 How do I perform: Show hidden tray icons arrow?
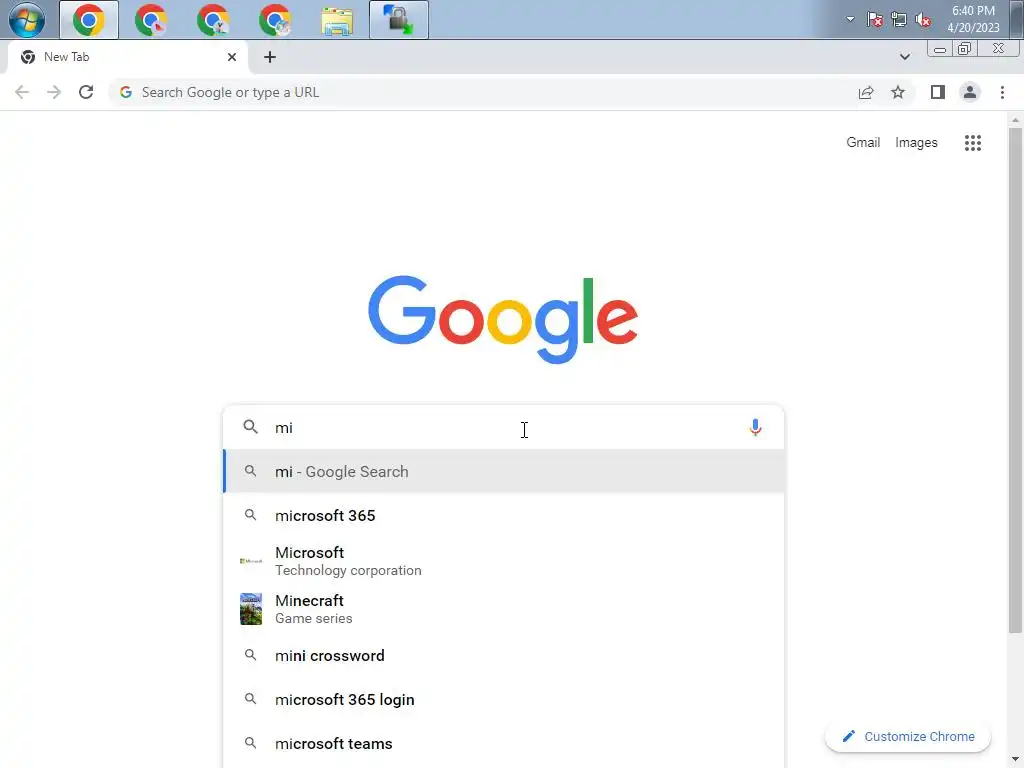(850, 19)
